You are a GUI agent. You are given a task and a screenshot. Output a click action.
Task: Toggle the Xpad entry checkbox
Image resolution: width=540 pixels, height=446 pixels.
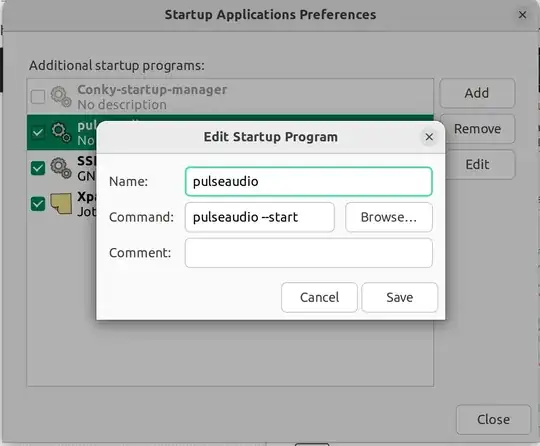38,204
